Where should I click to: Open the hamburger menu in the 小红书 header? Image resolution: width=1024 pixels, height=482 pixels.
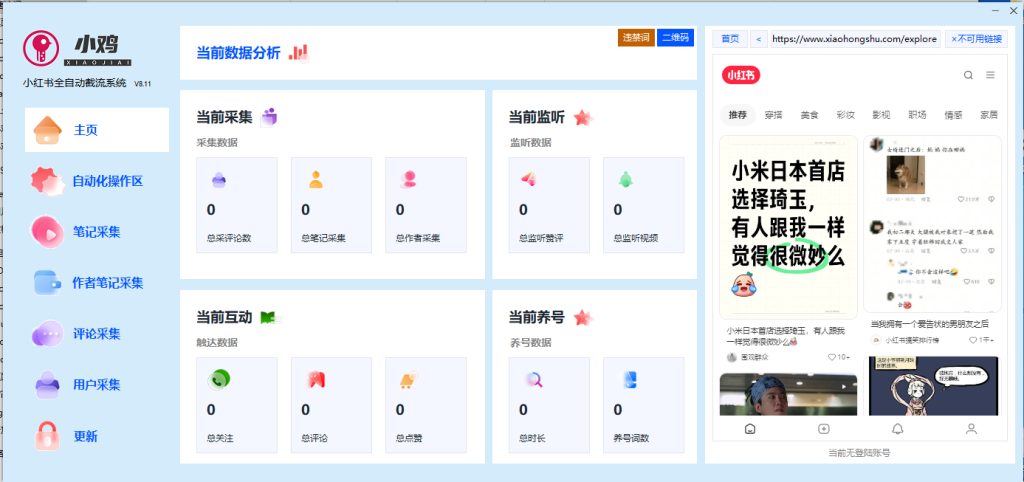pyautogui.click(x=990, y=75)
